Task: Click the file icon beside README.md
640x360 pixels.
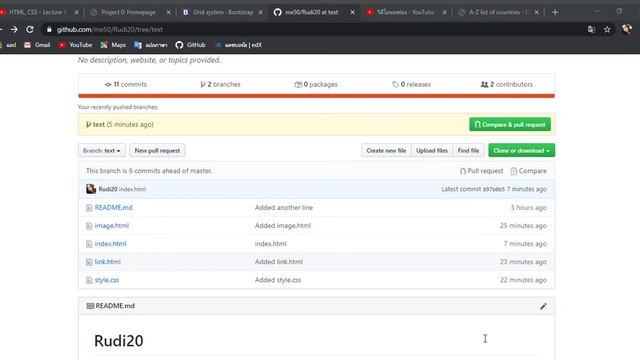Action: pos(89,208)
